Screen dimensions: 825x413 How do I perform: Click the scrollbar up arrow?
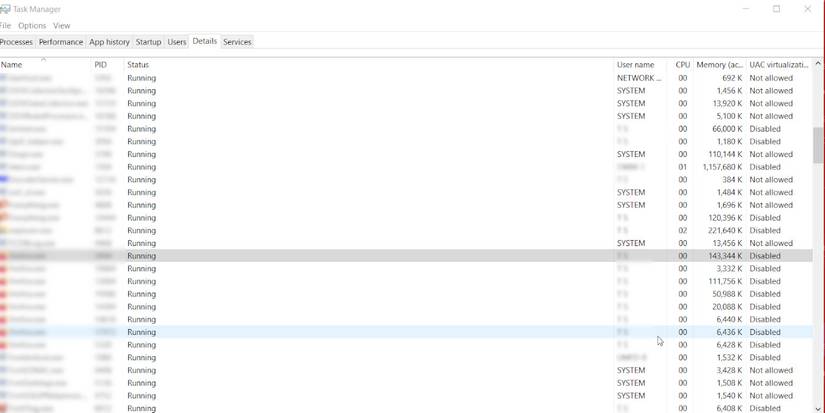point(818,64)
